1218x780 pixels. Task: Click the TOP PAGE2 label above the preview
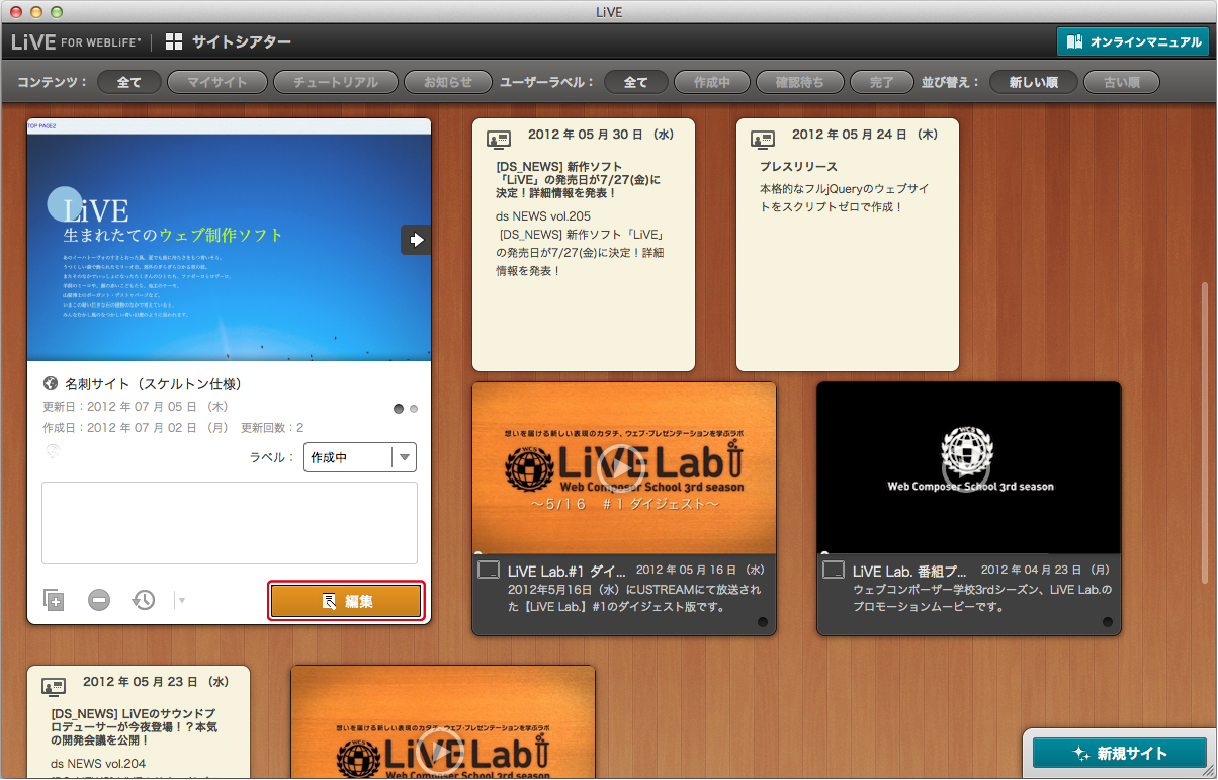[x=42, y=125]
